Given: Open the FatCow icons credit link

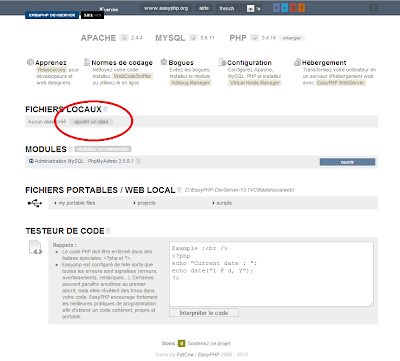Looking at the screenshot, I should click(x=185, y=354).
